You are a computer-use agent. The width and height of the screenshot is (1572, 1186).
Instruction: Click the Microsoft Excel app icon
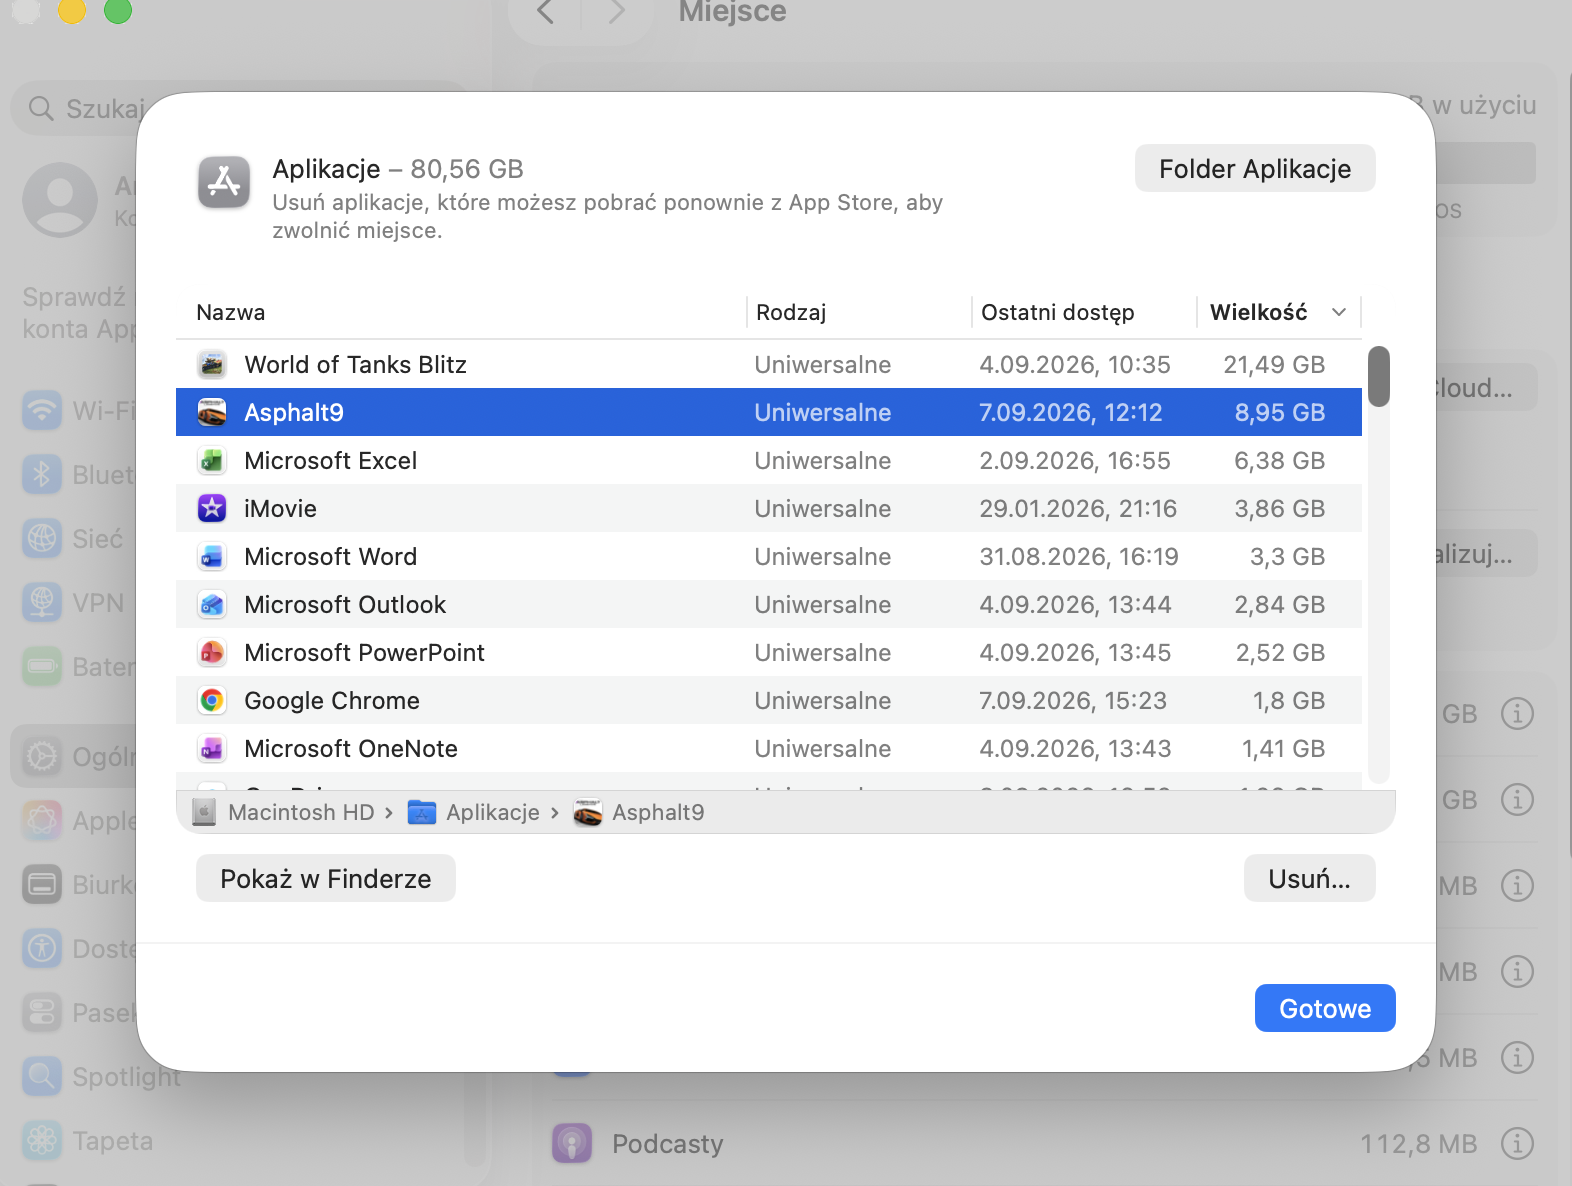click(212, 461)
